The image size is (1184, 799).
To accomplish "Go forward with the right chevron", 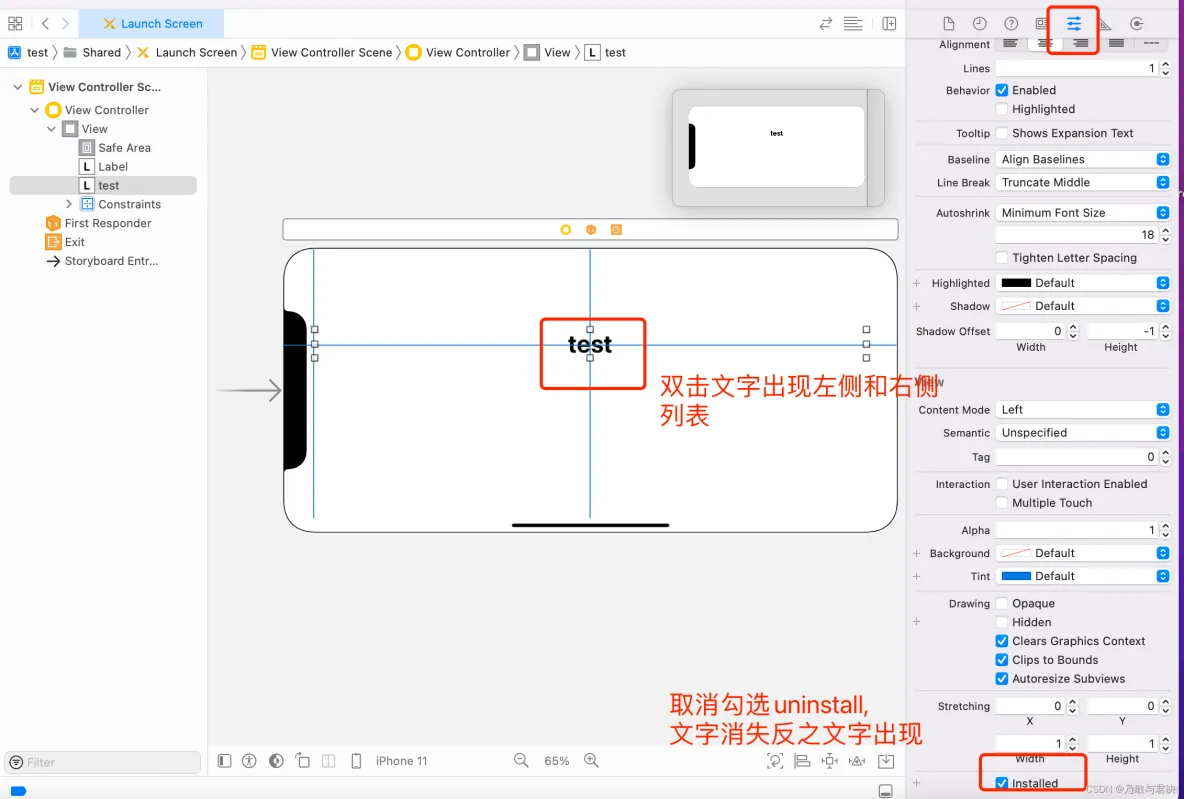I will tap(66, 23).
